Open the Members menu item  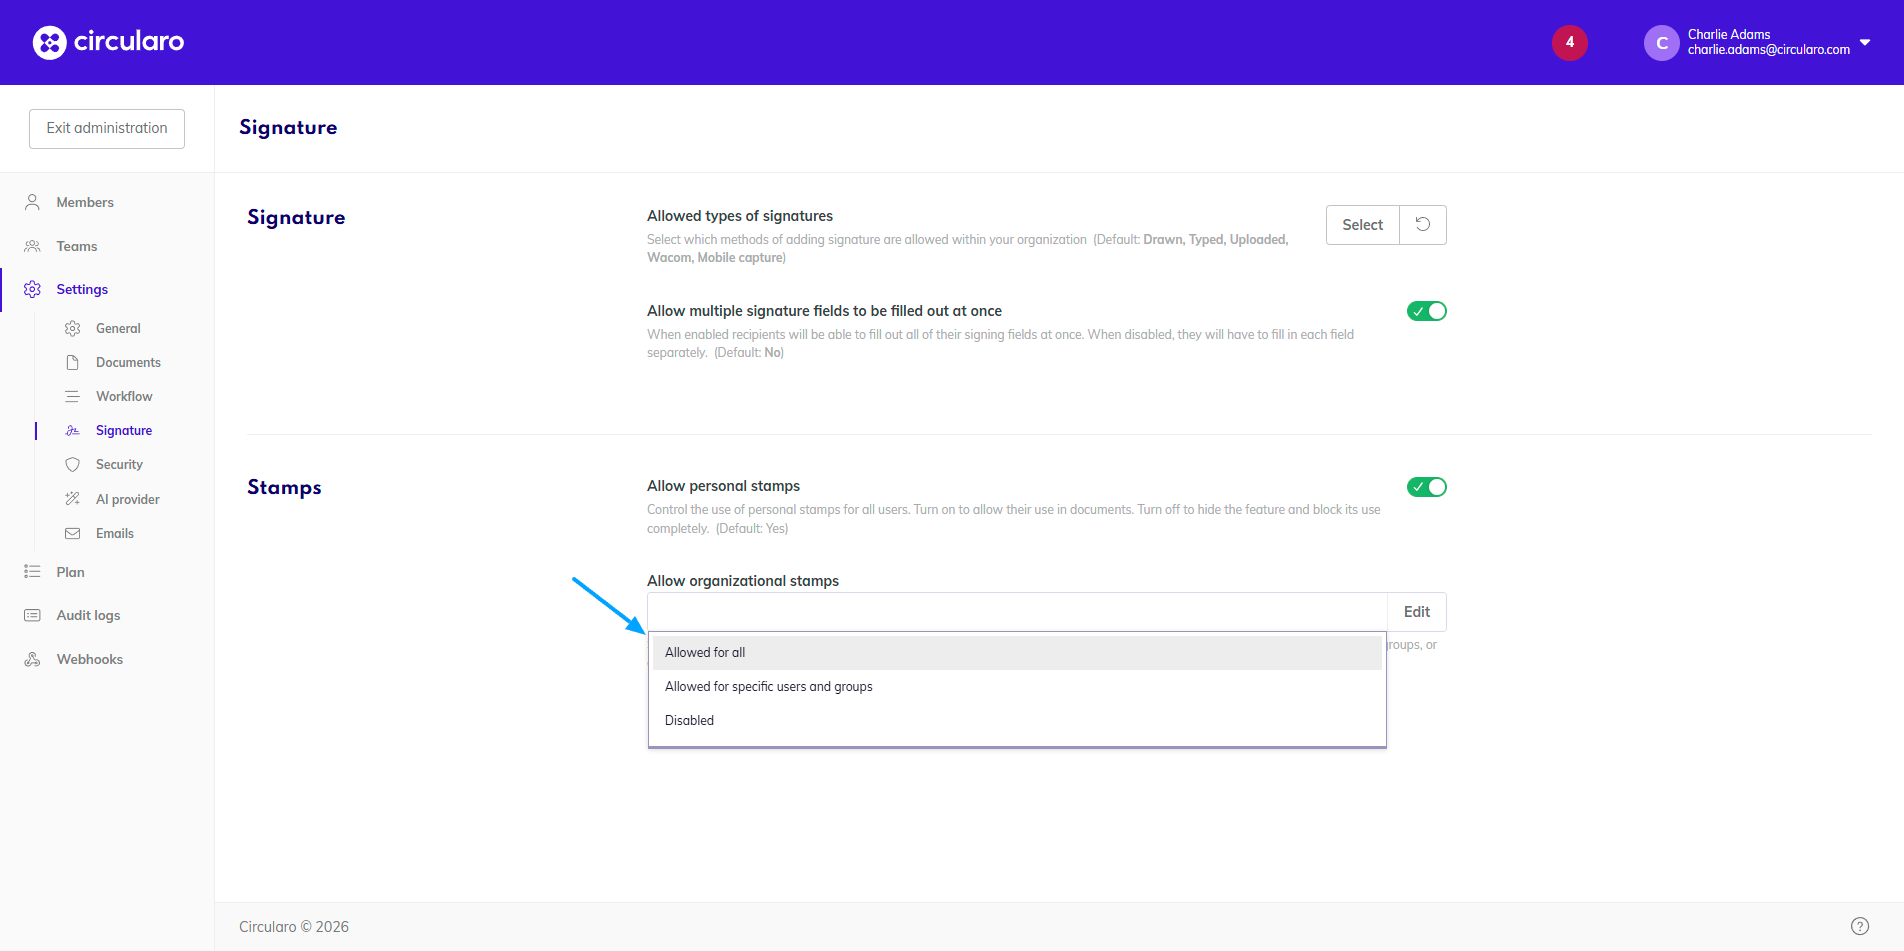pos(85,202)
